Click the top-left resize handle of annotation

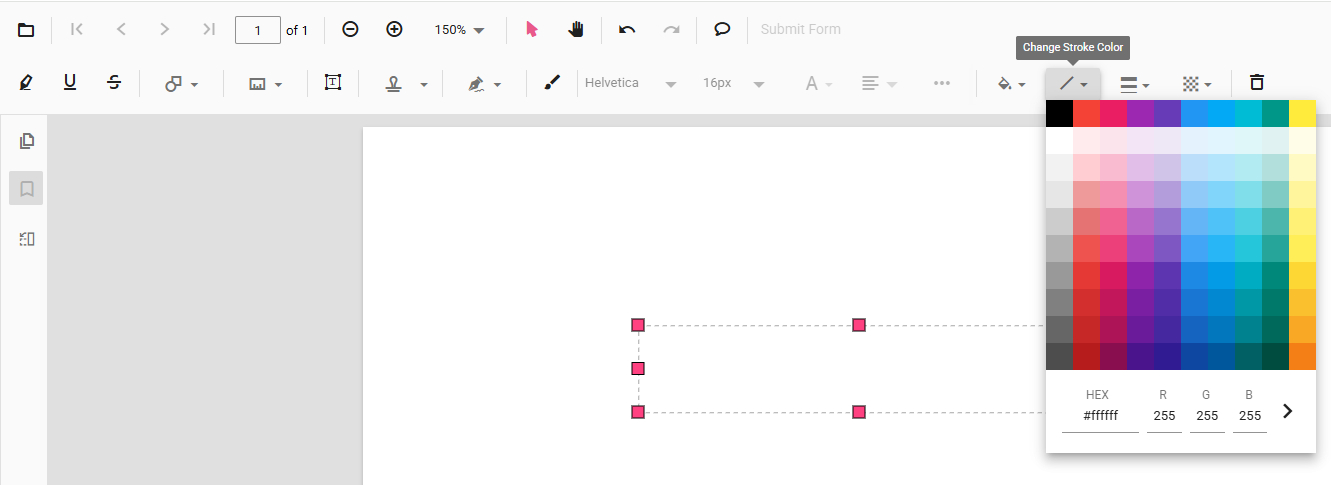click(x=638, y=325)
